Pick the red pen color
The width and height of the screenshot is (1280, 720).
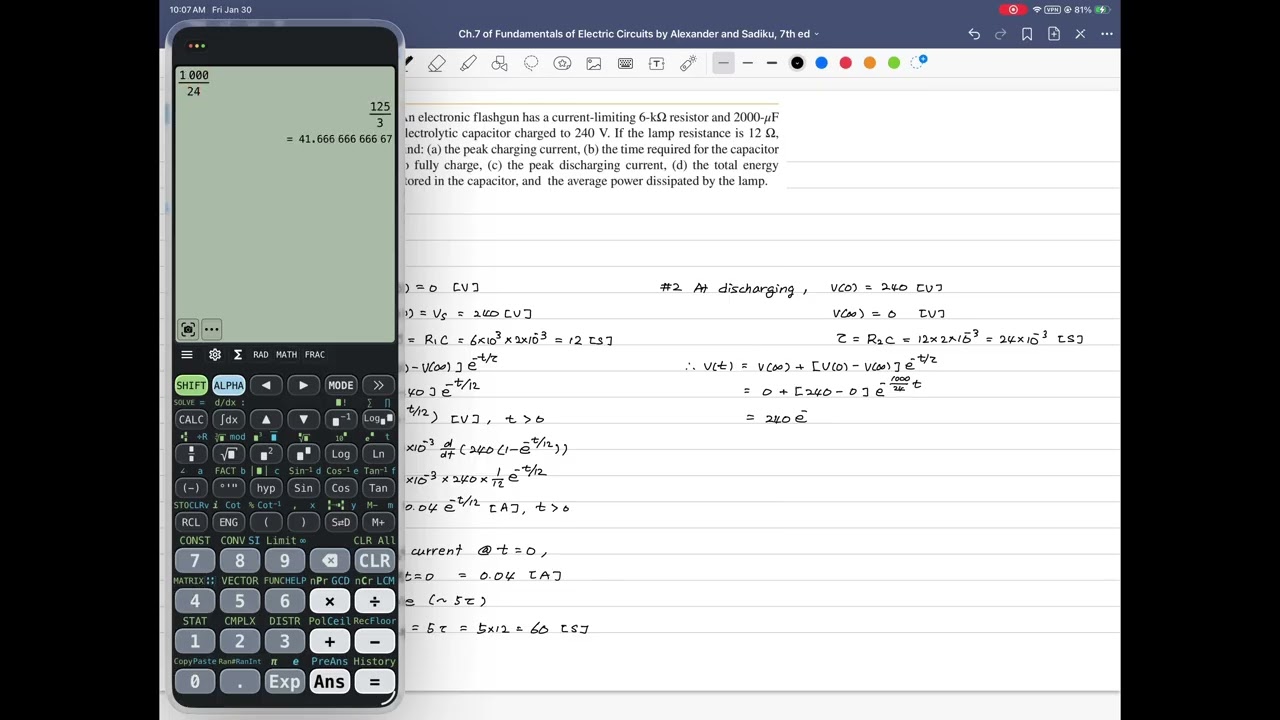pyautogui.click(x=845, y=63)
